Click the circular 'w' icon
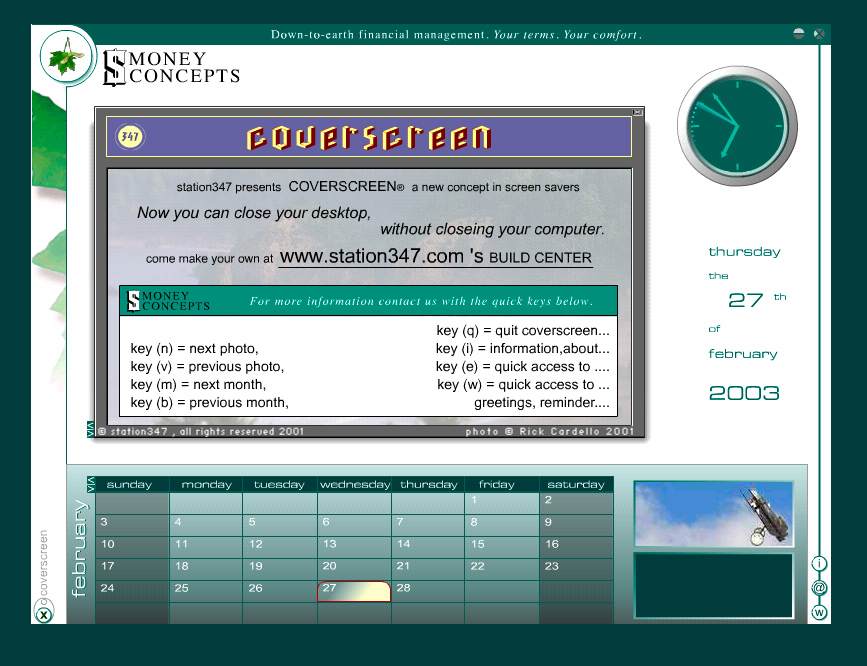Screen dimensions: 867x666 click(x=819, y=612)
